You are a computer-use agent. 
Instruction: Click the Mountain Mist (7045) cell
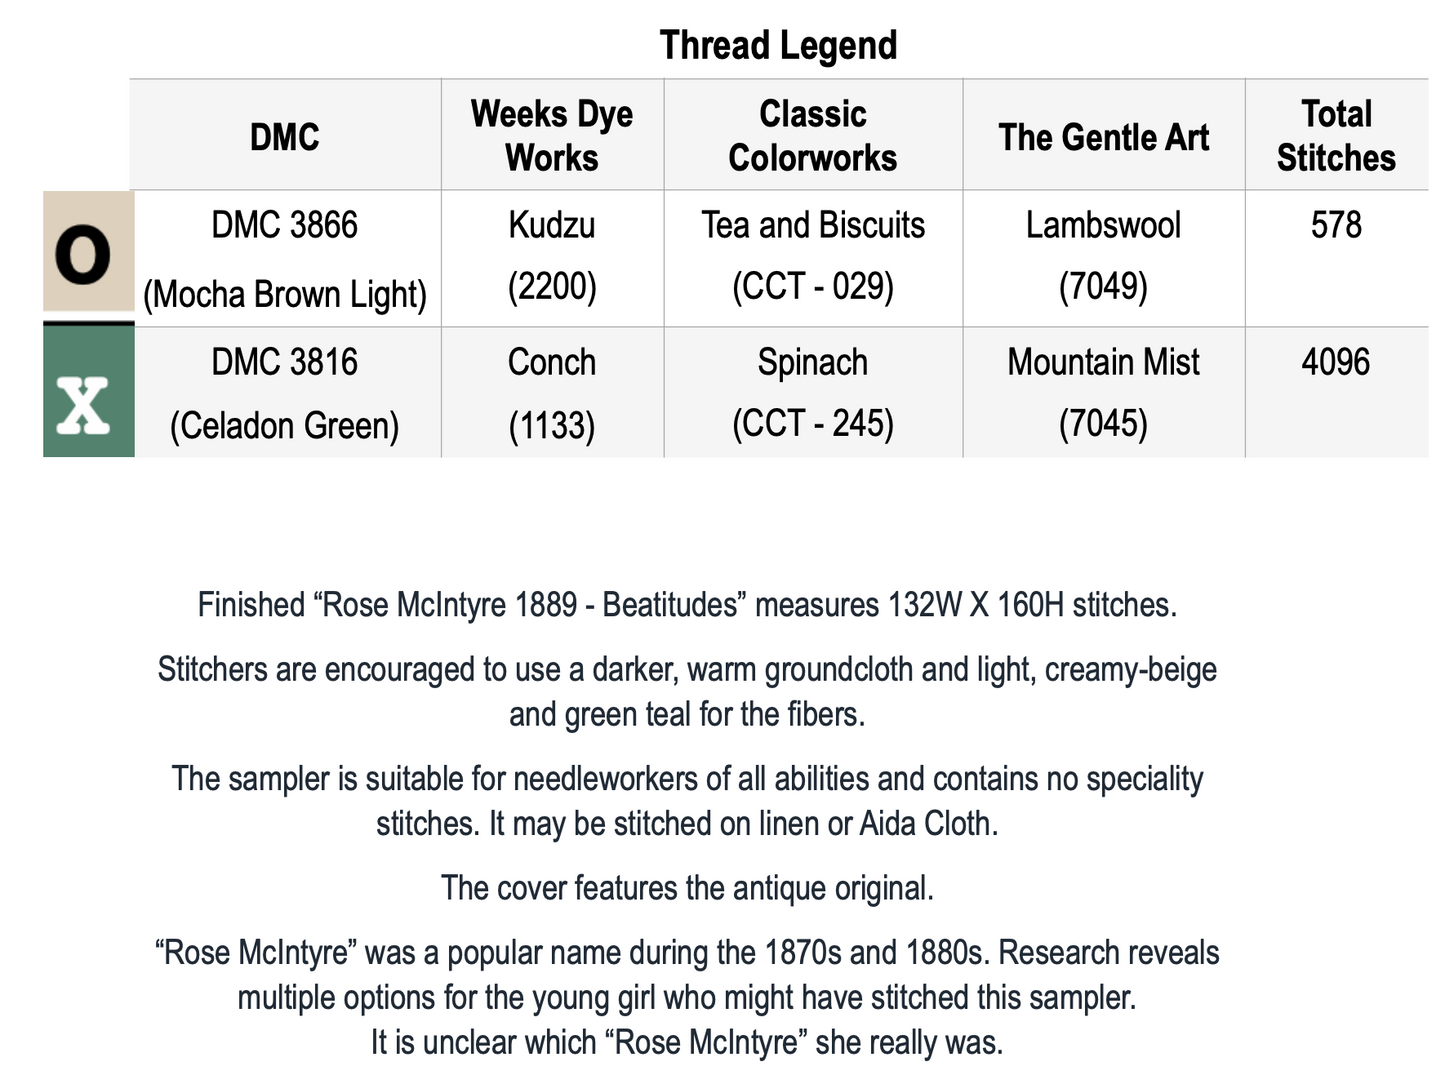[x=1103, y=392]
